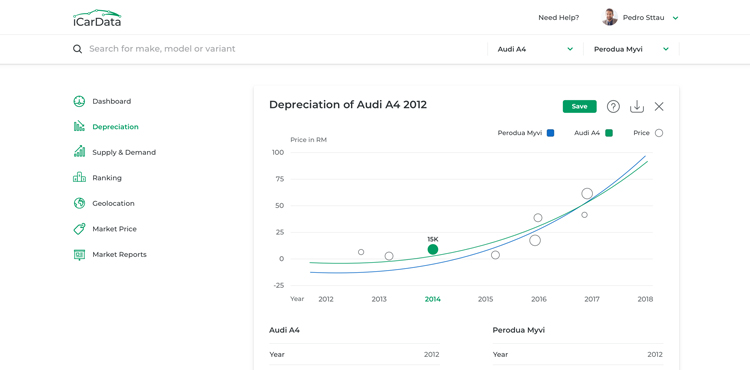Toggle Perodua Myvi blue legend square
750x370 pixels.
[x=550, y=133]
